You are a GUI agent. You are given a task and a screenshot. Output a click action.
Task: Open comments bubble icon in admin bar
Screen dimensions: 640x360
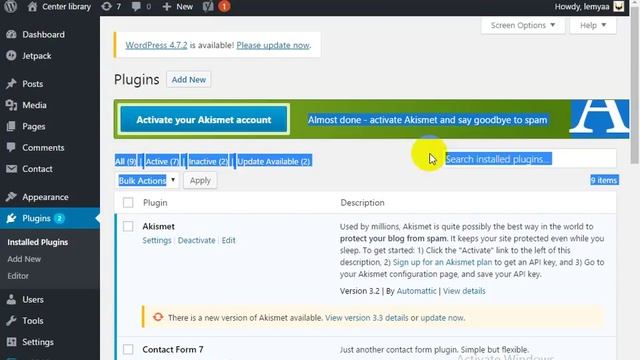pyautogui.click(x=136, y=7)
